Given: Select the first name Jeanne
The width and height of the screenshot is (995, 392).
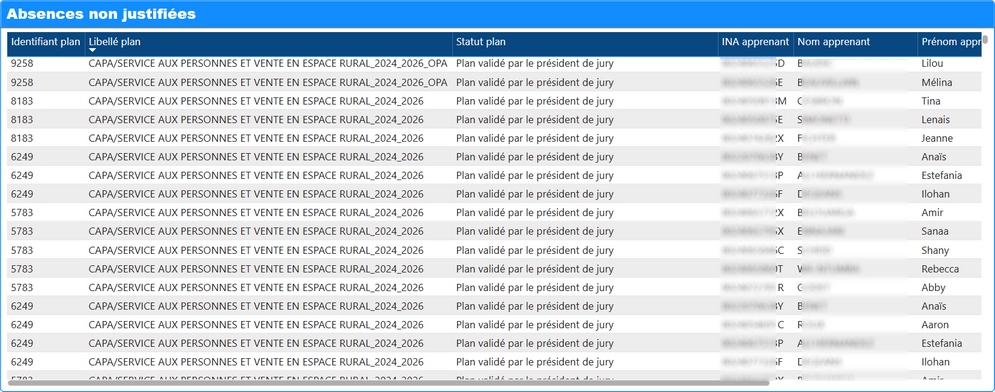Looking at the screenshot, I should (937, 138).
